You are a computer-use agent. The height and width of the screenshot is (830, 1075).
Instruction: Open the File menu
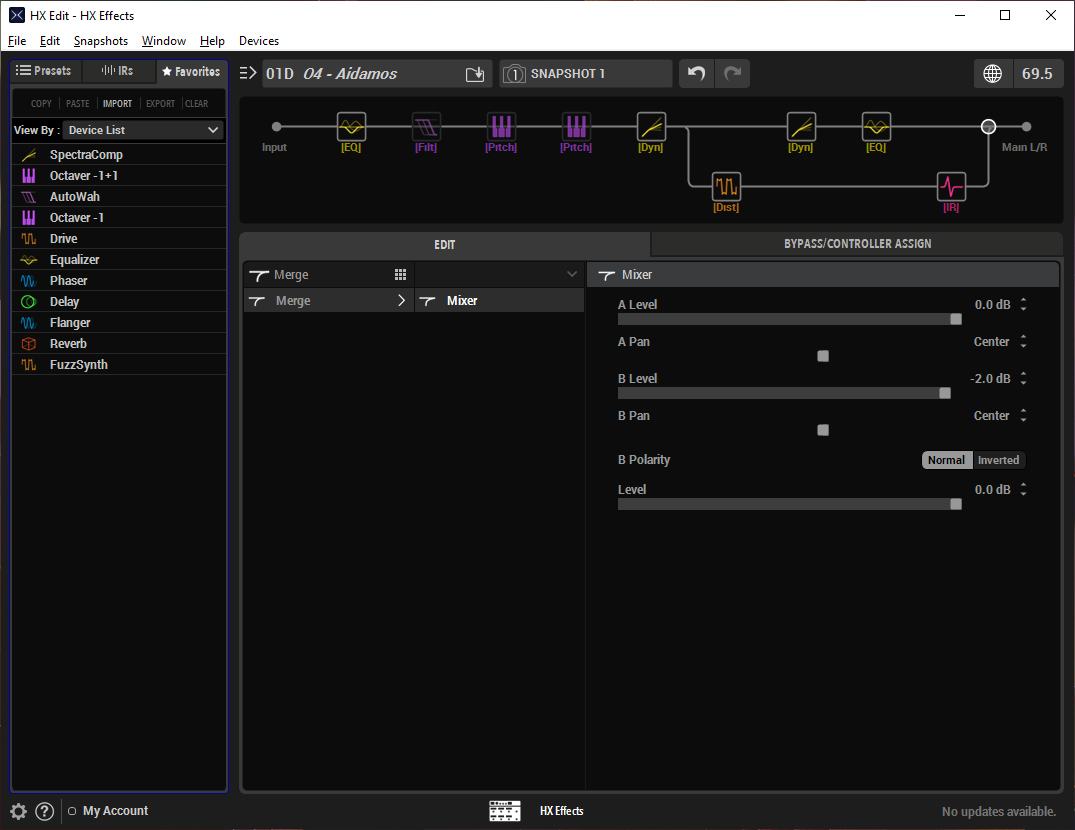(x=16, y=41)
